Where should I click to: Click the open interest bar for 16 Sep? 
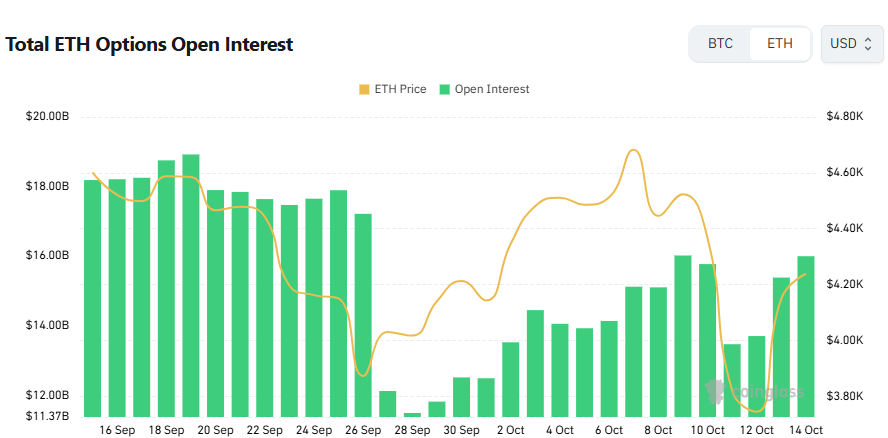coord(117,298)
